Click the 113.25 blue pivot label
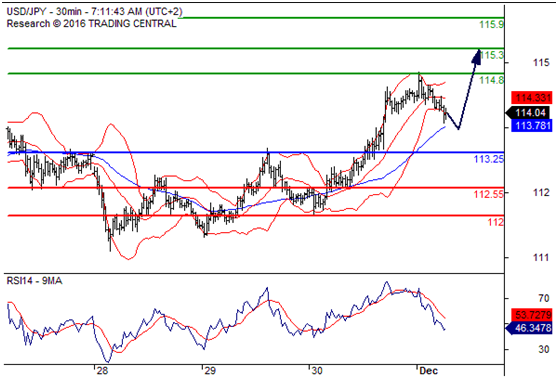558x379 pixels. click(x=489, y=159)
